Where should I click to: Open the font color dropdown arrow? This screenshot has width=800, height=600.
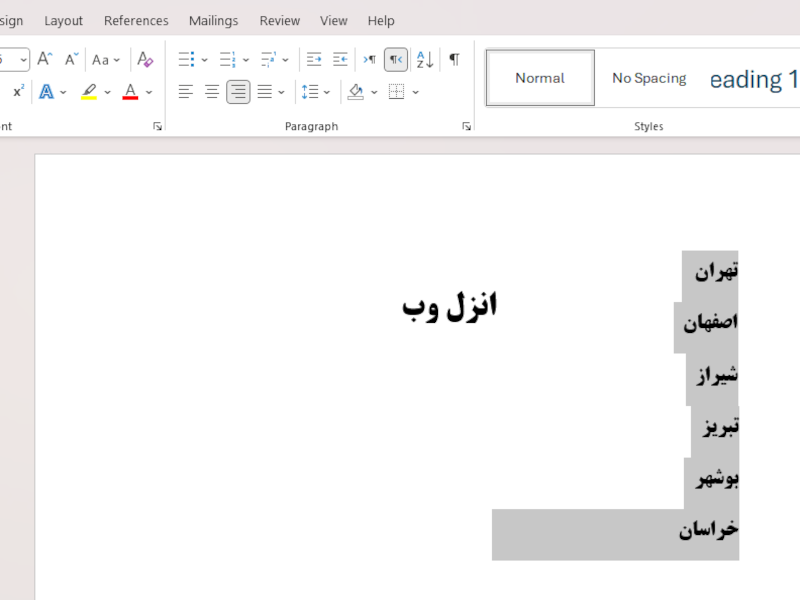point(149,92)
